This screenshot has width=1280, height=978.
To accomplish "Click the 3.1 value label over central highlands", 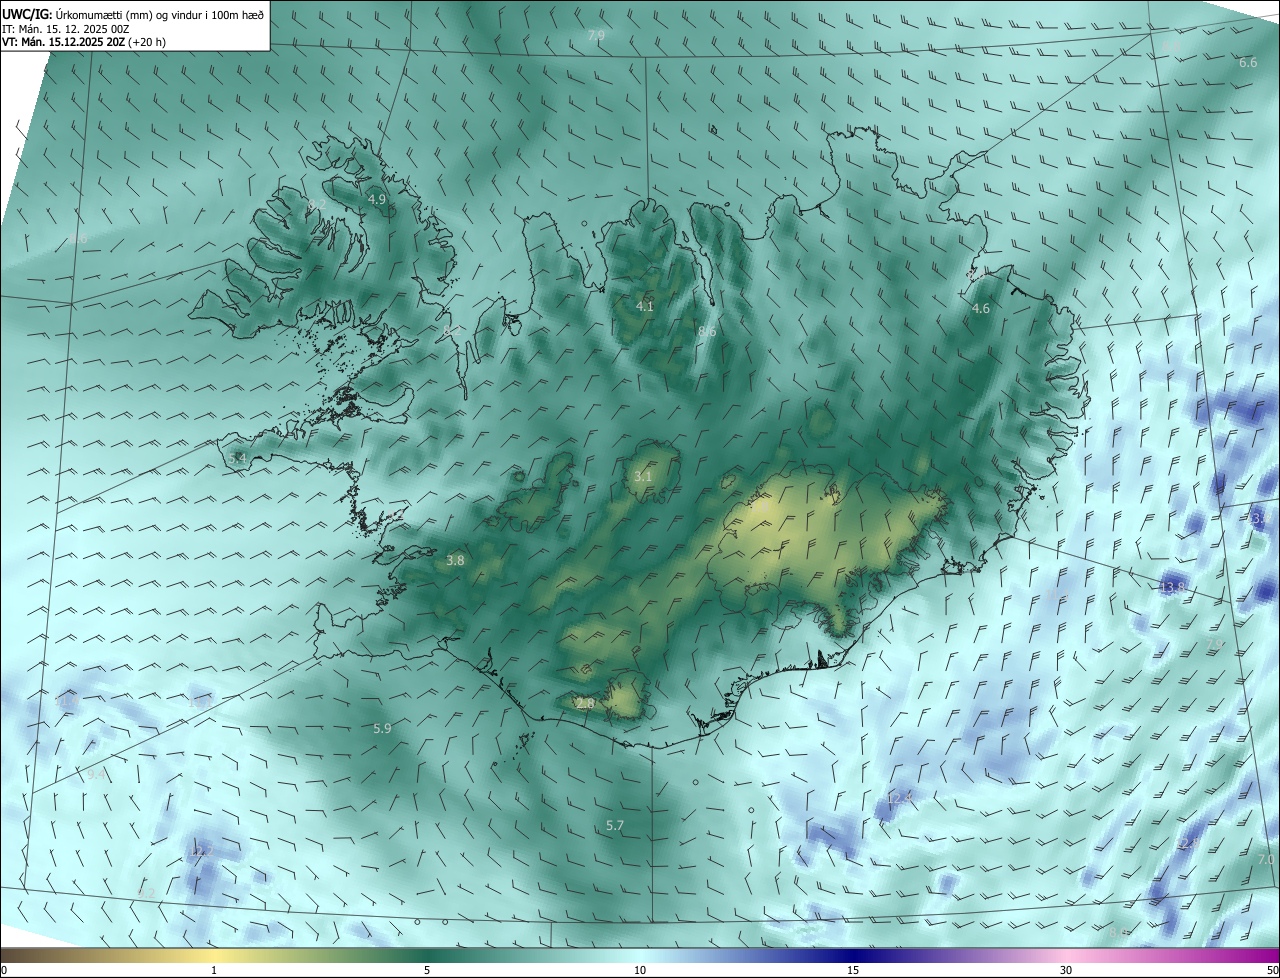I will (x=643, y=477).
